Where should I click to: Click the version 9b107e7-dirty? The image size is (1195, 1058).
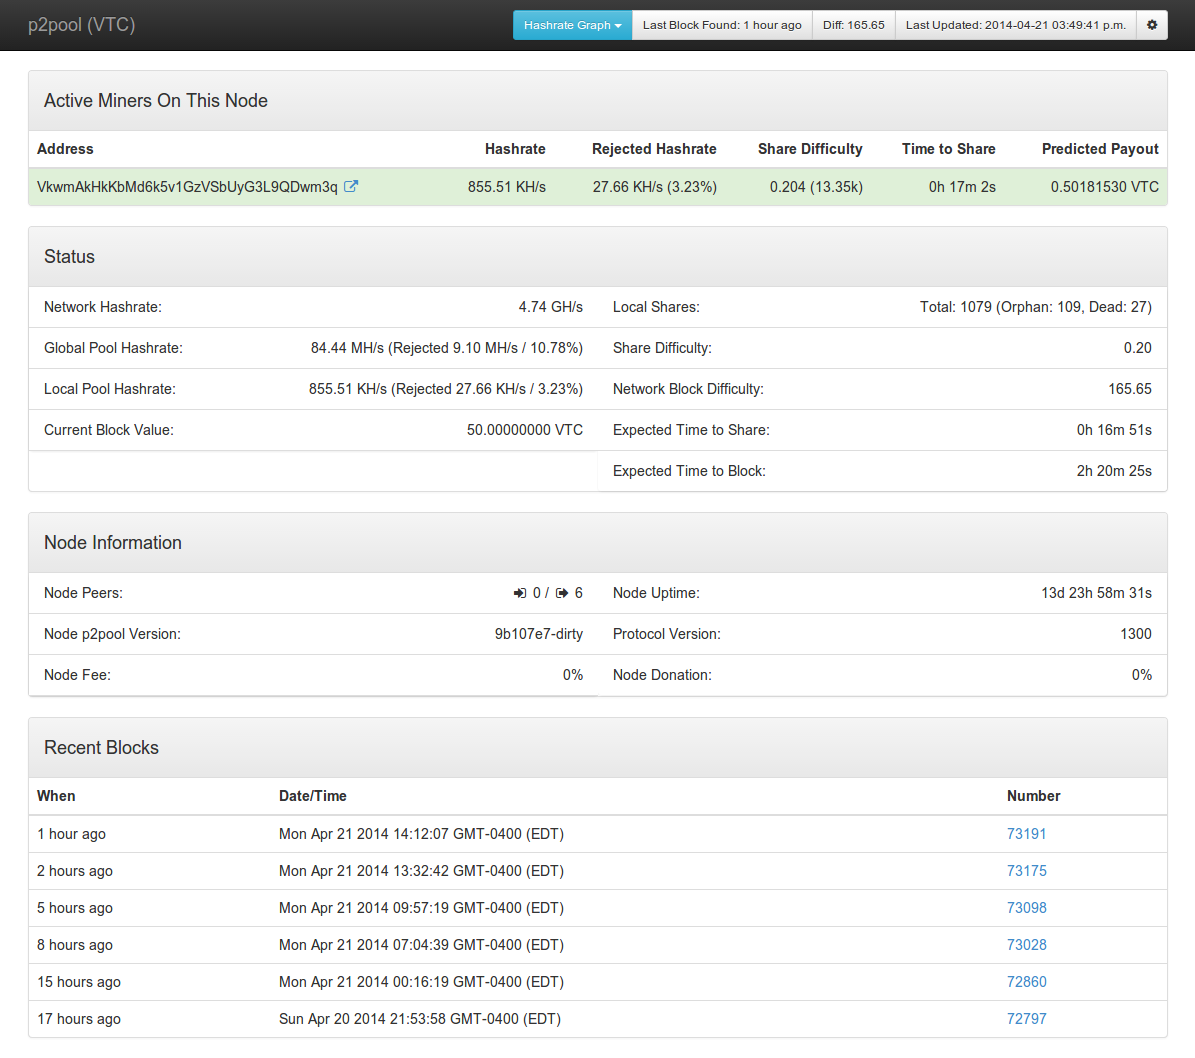point(538,634)
